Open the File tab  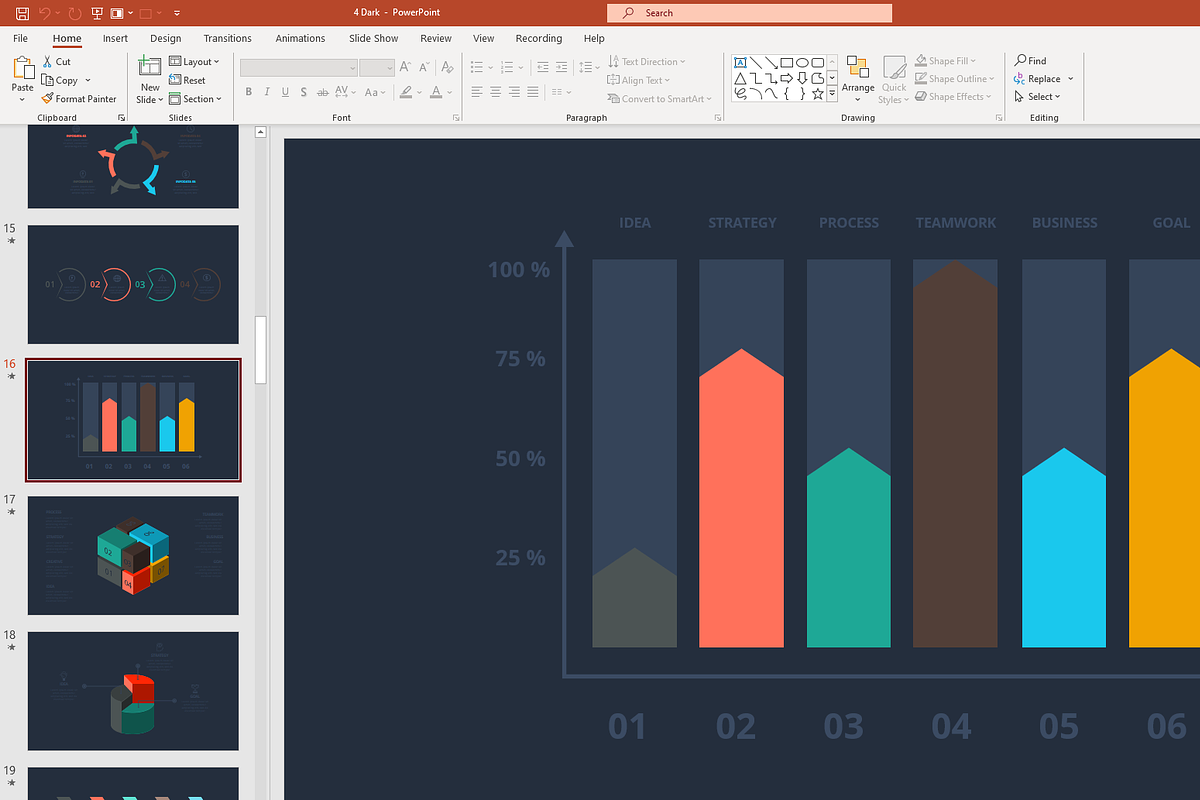pyautogui.click(x=20, y=38)
